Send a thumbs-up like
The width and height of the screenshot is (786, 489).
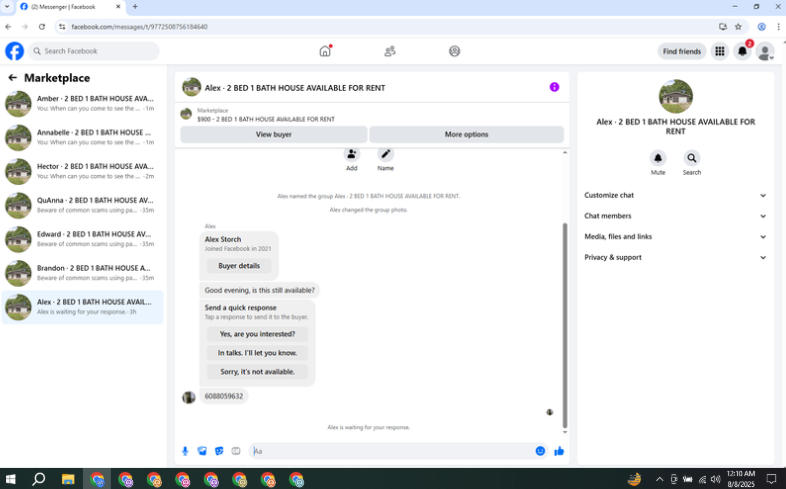point(559,451)
